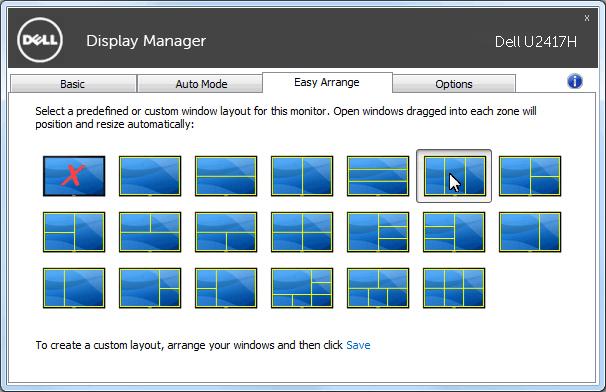Open the blue information icon
The width and height of the screenshot is (606, 392).
(x=575, y=82)
